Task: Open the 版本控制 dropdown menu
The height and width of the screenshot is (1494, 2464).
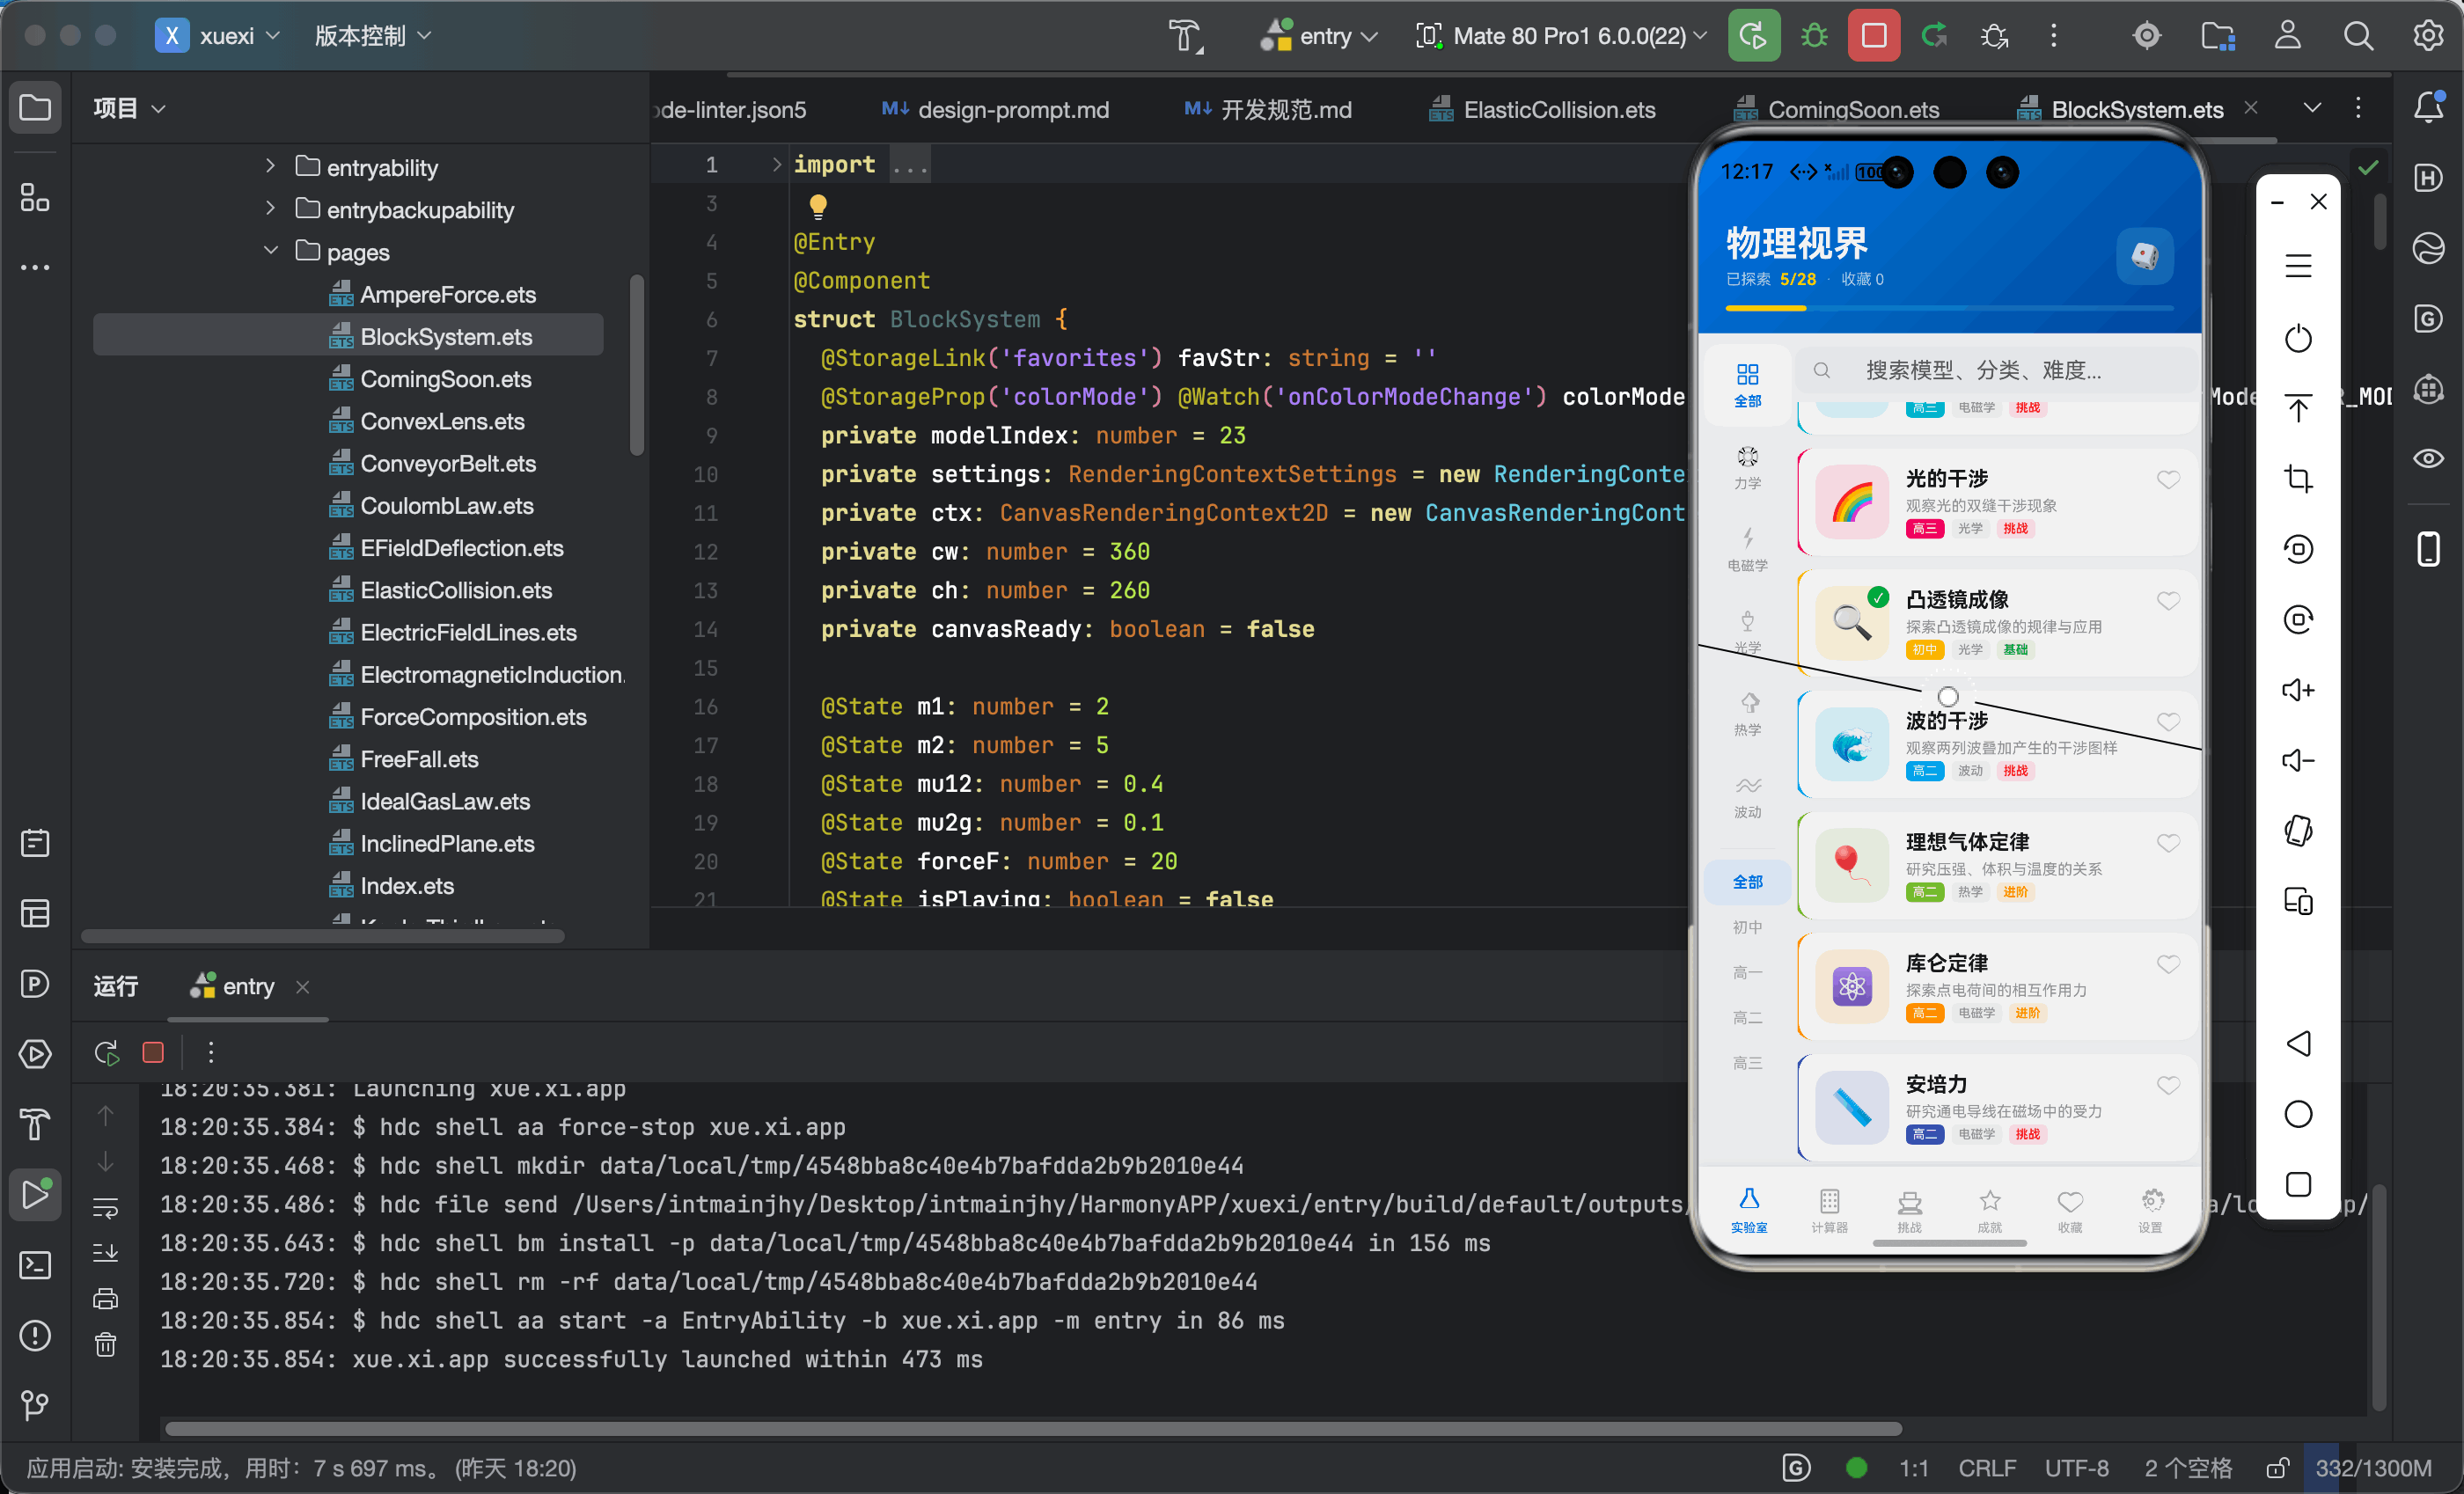Action: coord(373,36)
